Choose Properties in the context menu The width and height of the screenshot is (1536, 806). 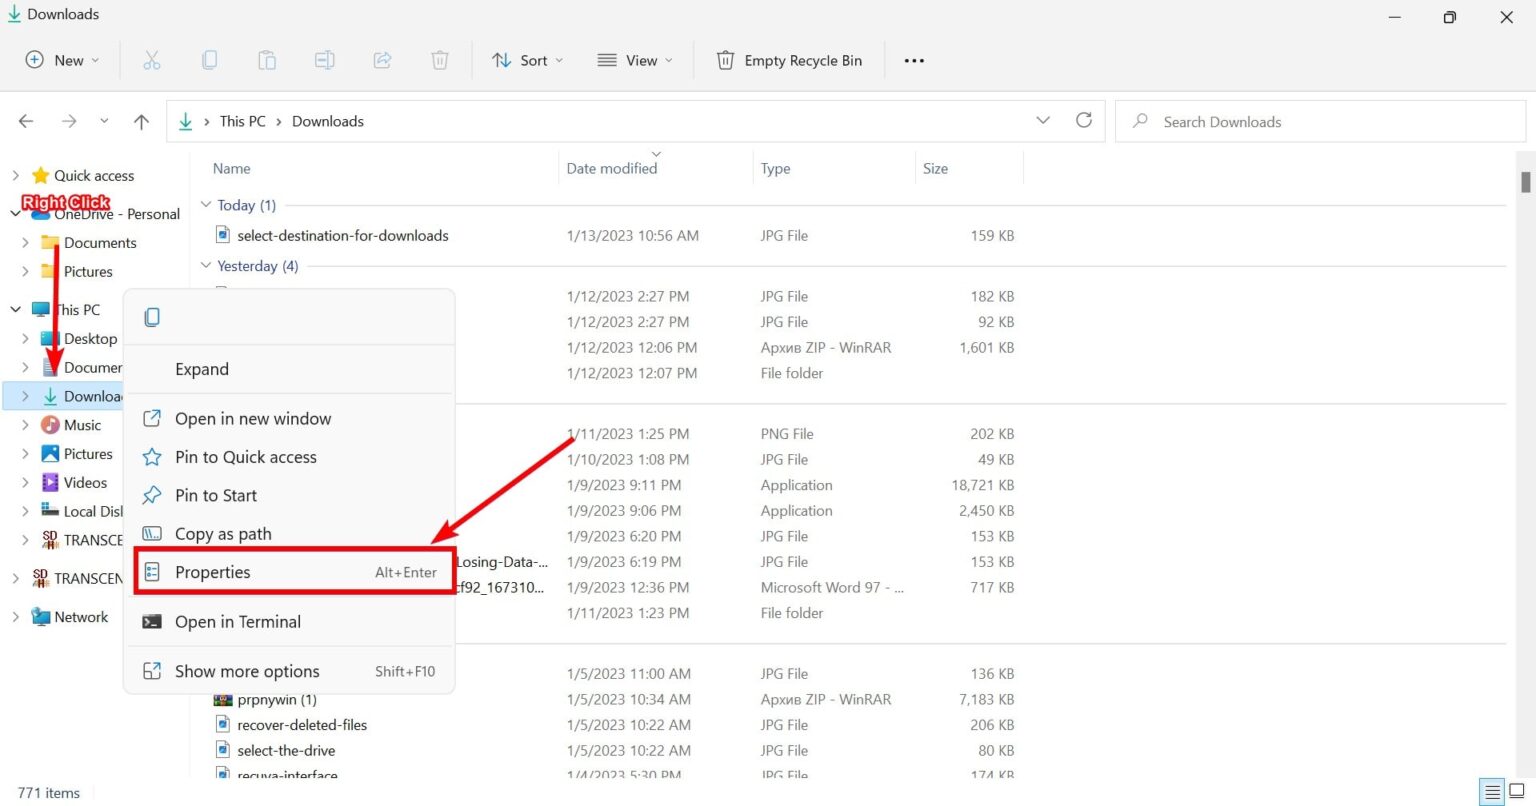tap(295, 571)
